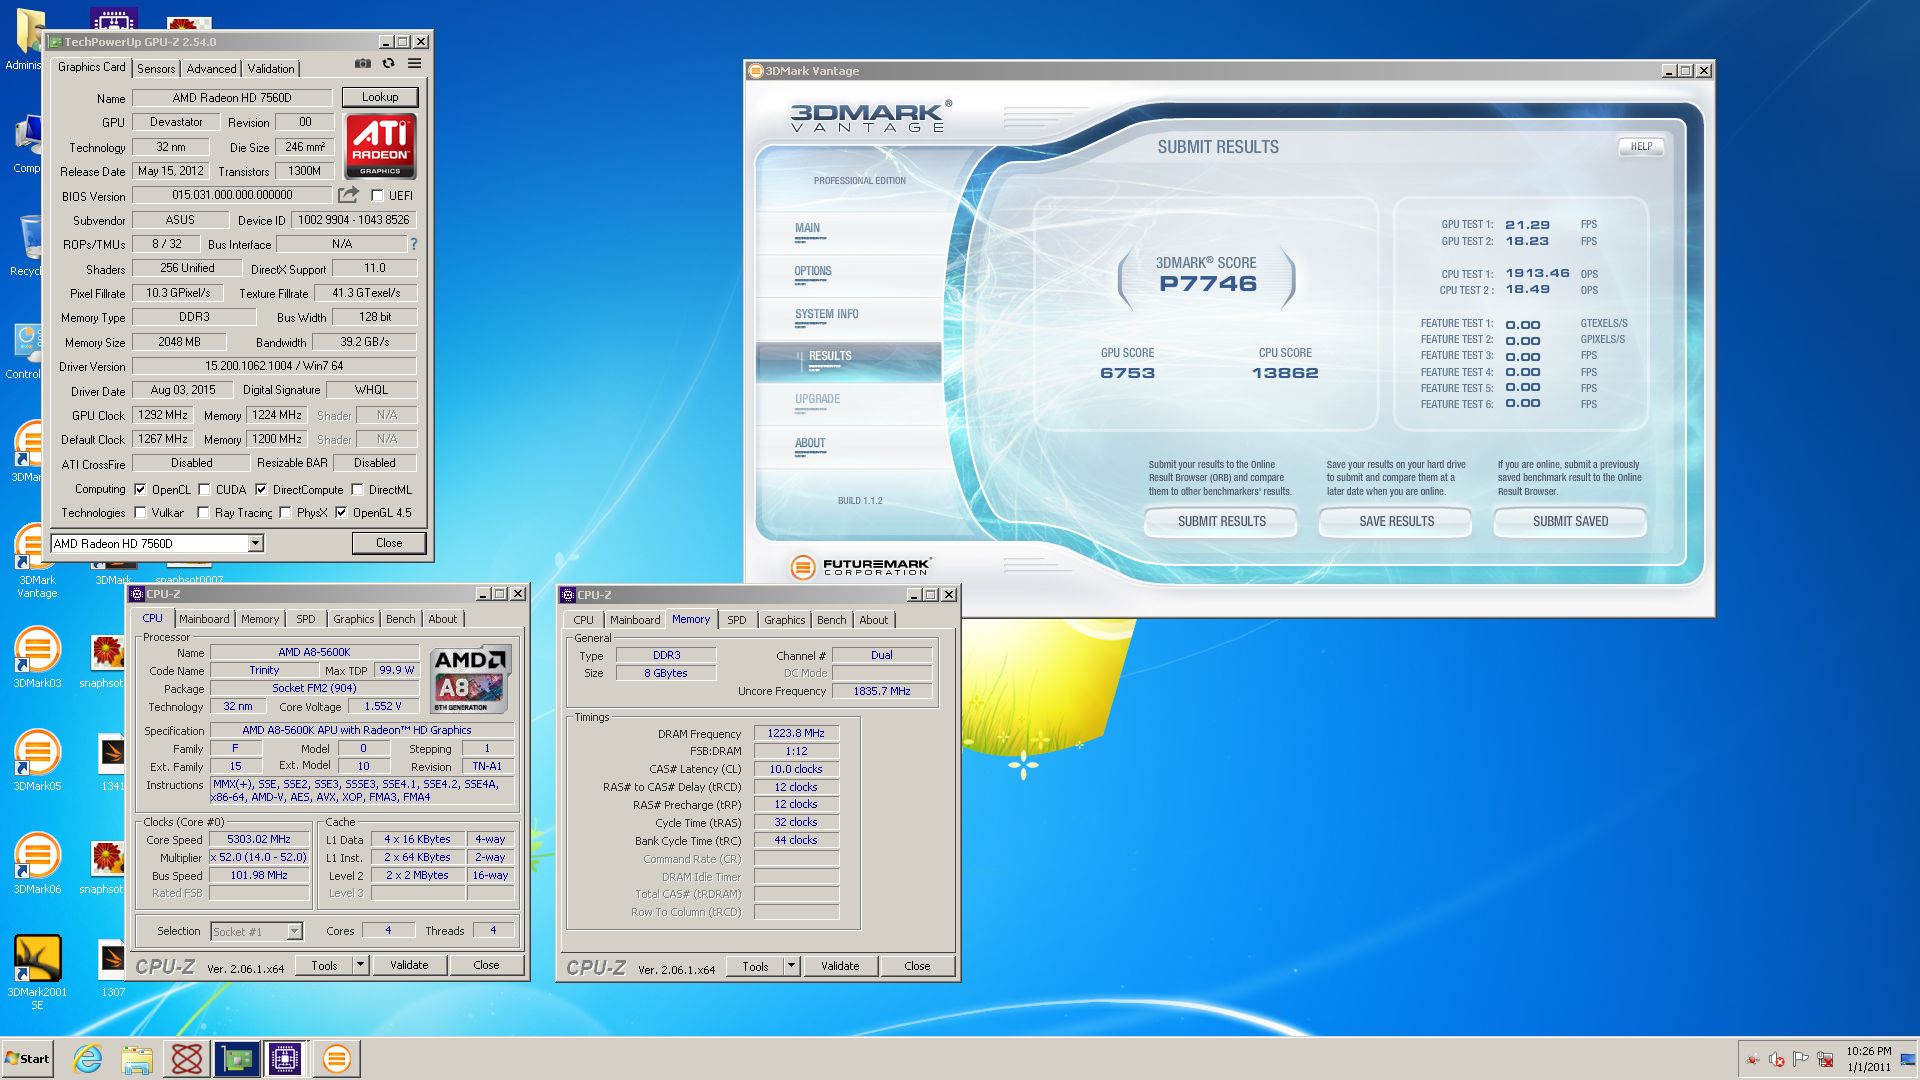Click the GPU name field AMD Radeon HD 7560D

pos(232,98)
